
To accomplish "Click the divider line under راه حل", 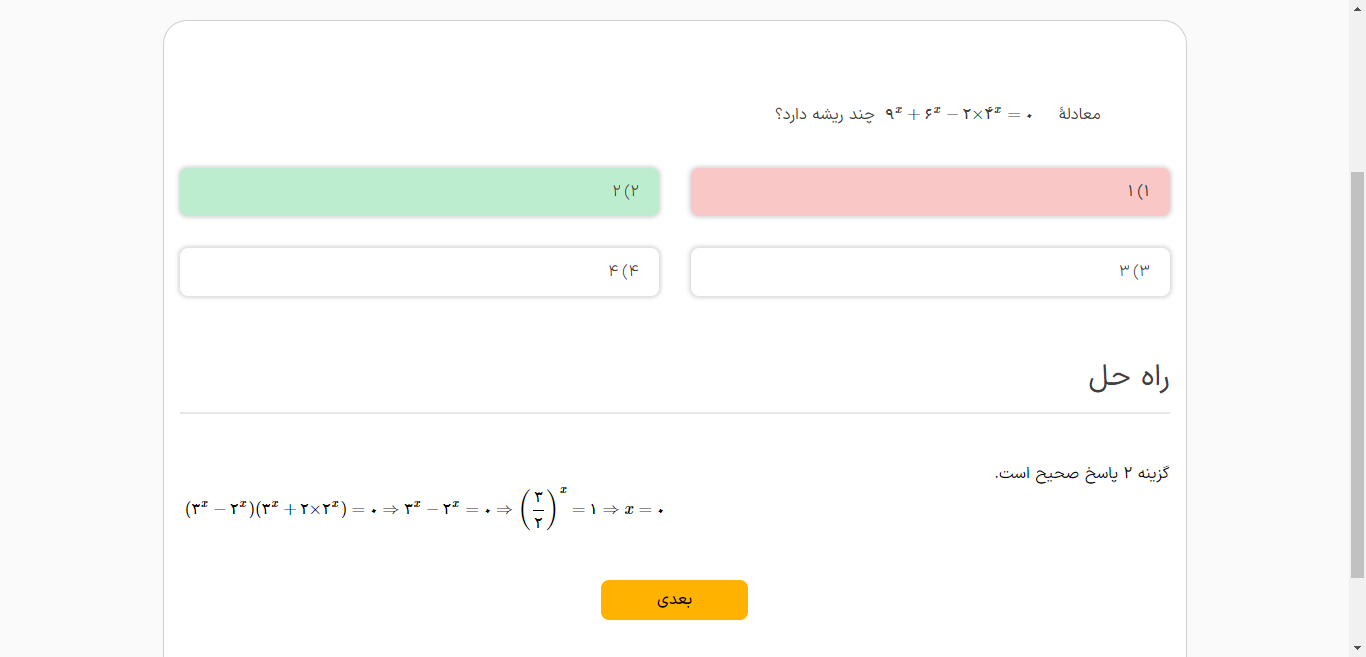I will (675, 413).
